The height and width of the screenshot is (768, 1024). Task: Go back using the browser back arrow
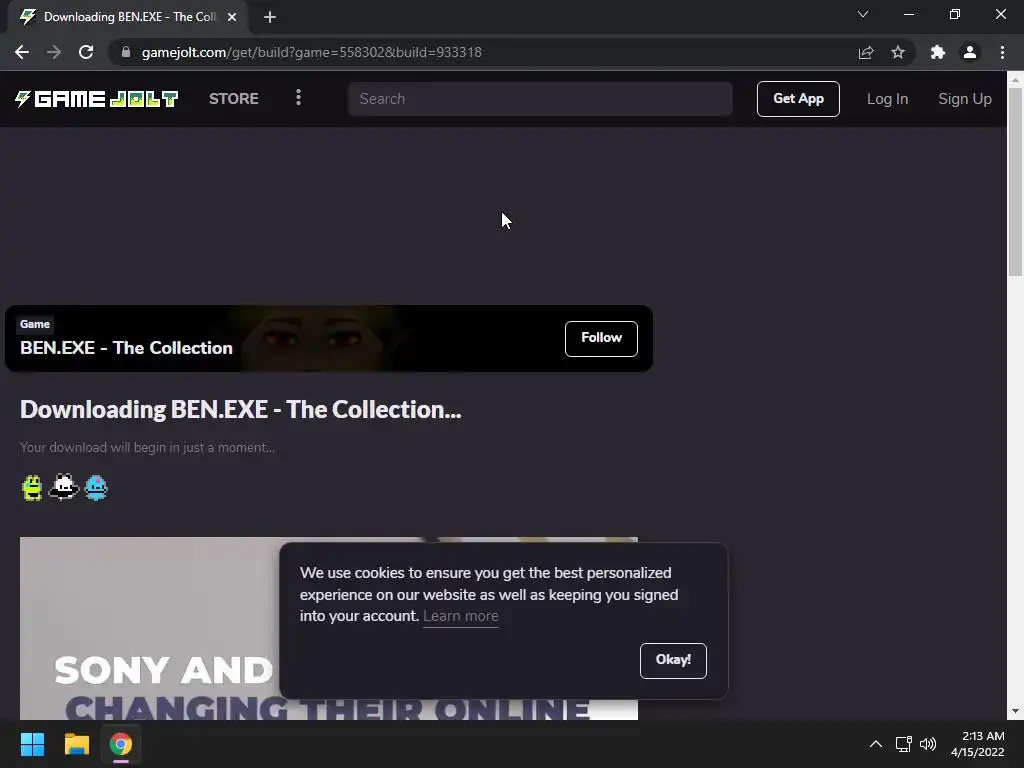pyautogui.click(x=22, y=52)
